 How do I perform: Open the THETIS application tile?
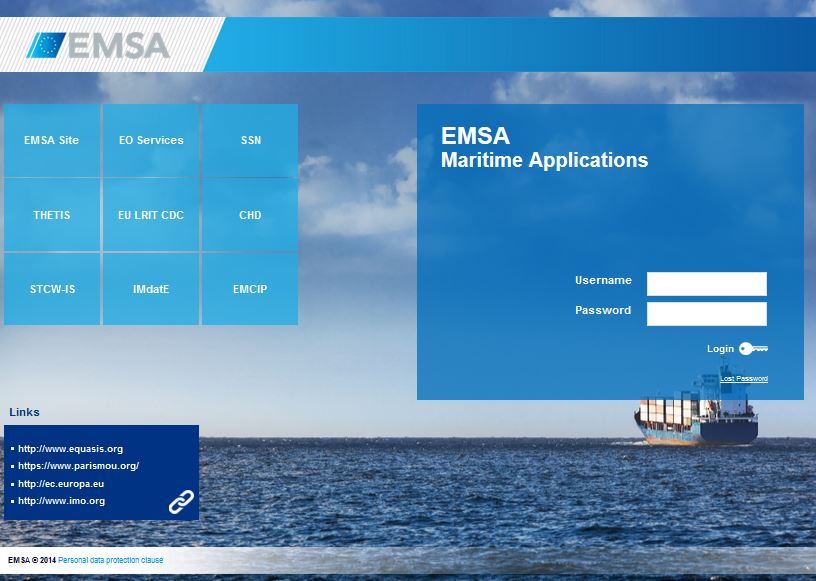(52, 215)
